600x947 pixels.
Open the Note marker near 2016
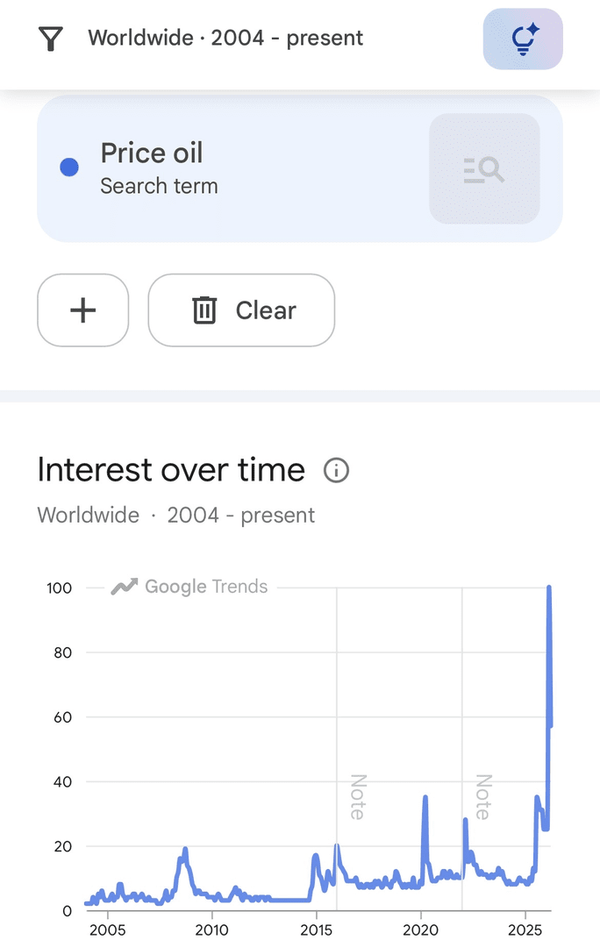pos(357,797)
